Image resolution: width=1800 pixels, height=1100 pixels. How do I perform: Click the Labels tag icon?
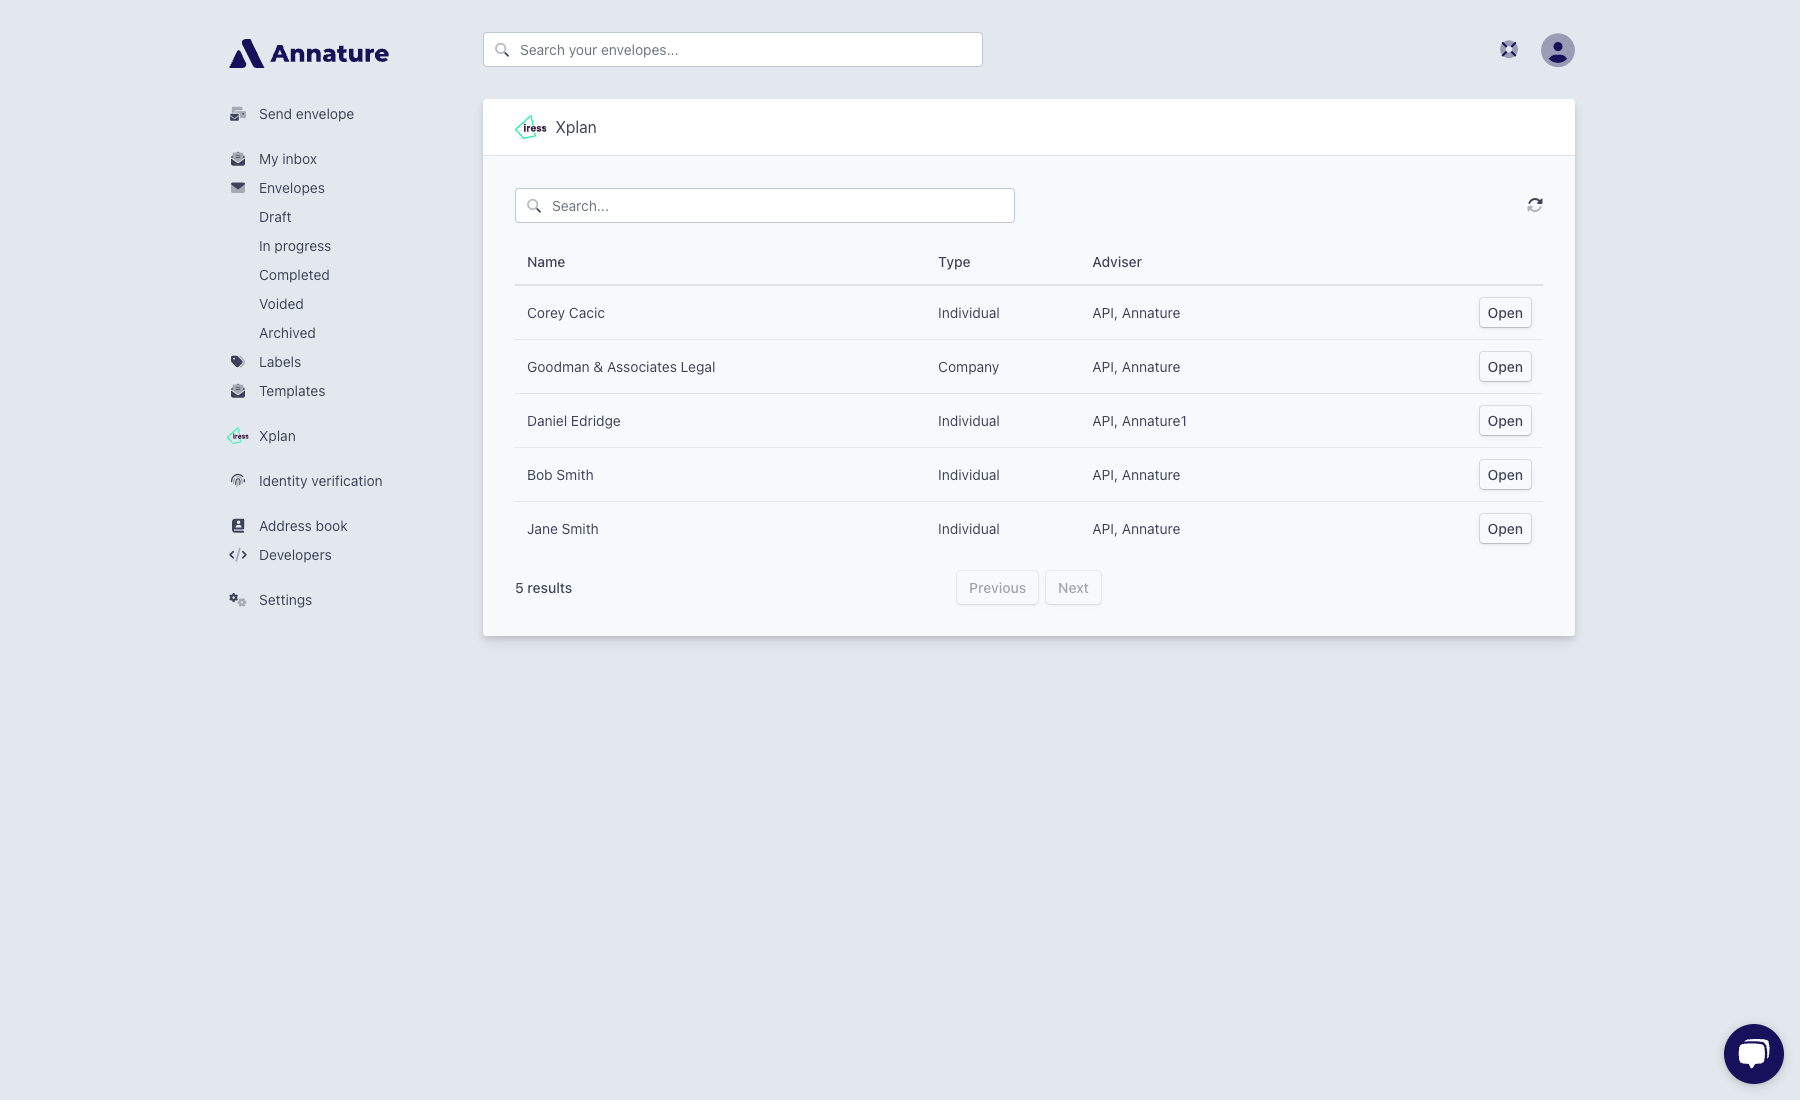pyautogui.click(x=238, y=362)
